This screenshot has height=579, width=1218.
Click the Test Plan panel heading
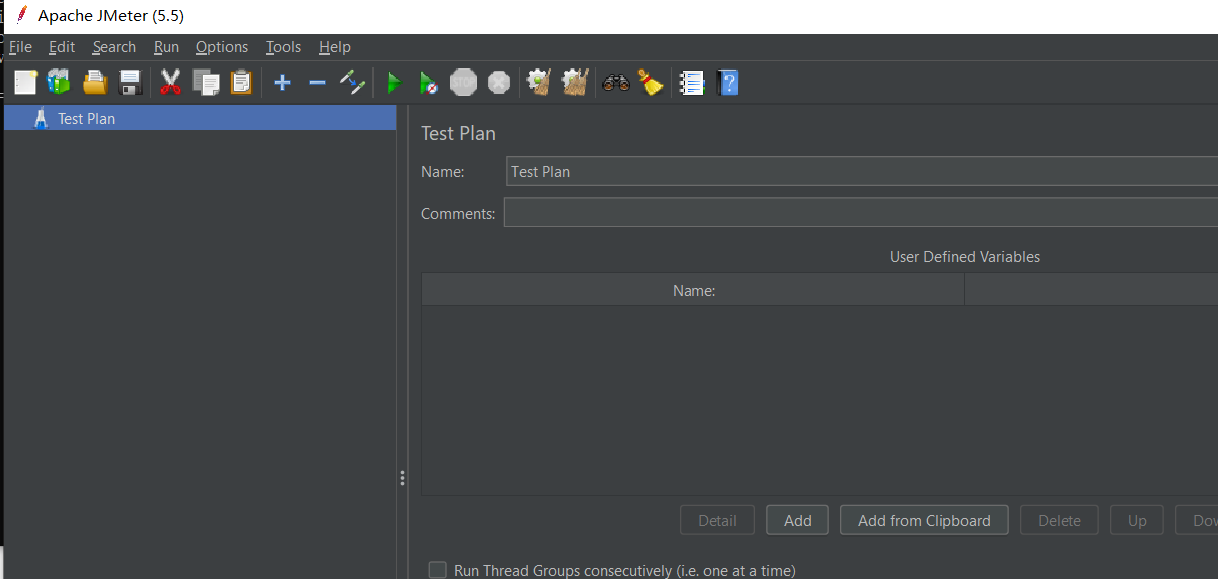click(x=458, y=133)
